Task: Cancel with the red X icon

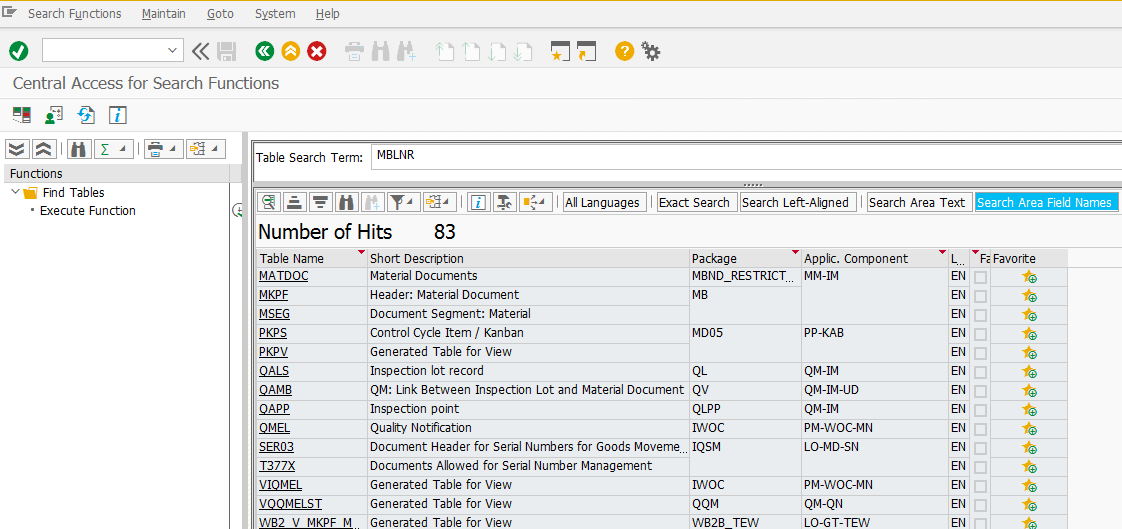Action: pos(317,51)
